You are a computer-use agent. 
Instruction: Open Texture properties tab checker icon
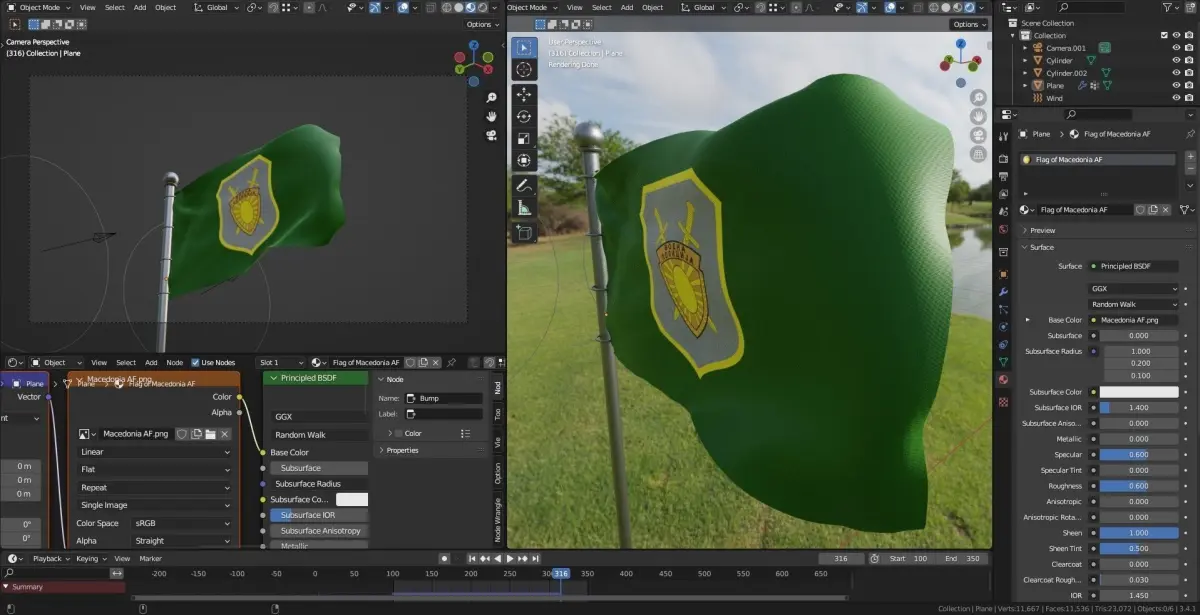click(x=1003, y=402)
